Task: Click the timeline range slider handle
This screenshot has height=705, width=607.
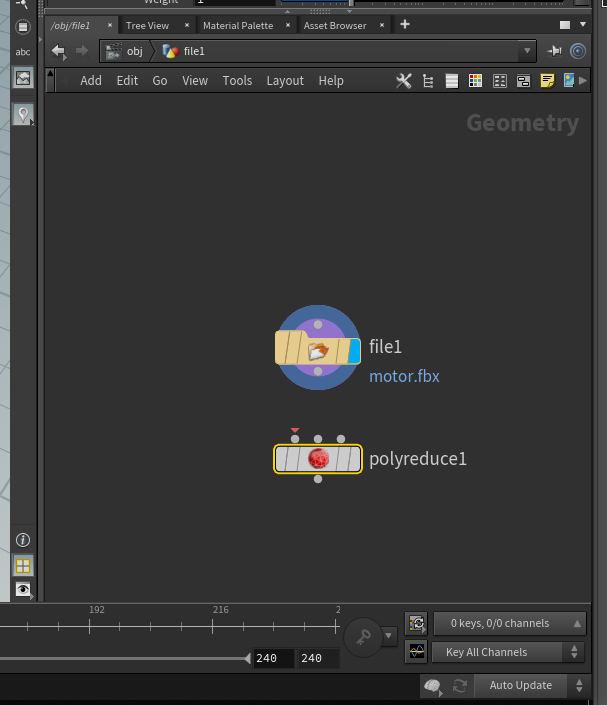Action: (x=248, y=658)
